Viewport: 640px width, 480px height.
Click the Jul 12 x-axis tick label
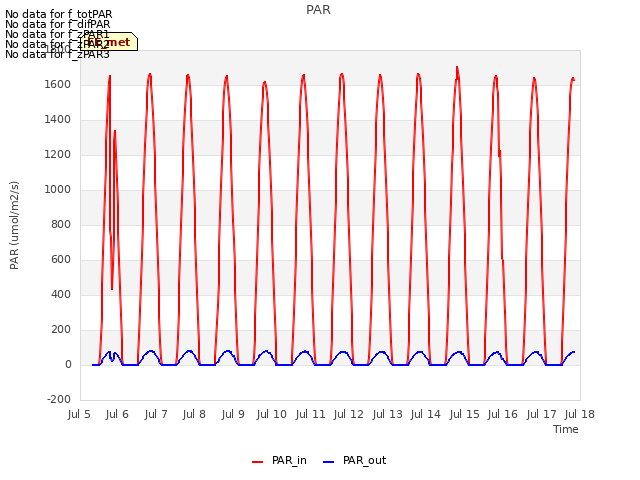[349, 415]
